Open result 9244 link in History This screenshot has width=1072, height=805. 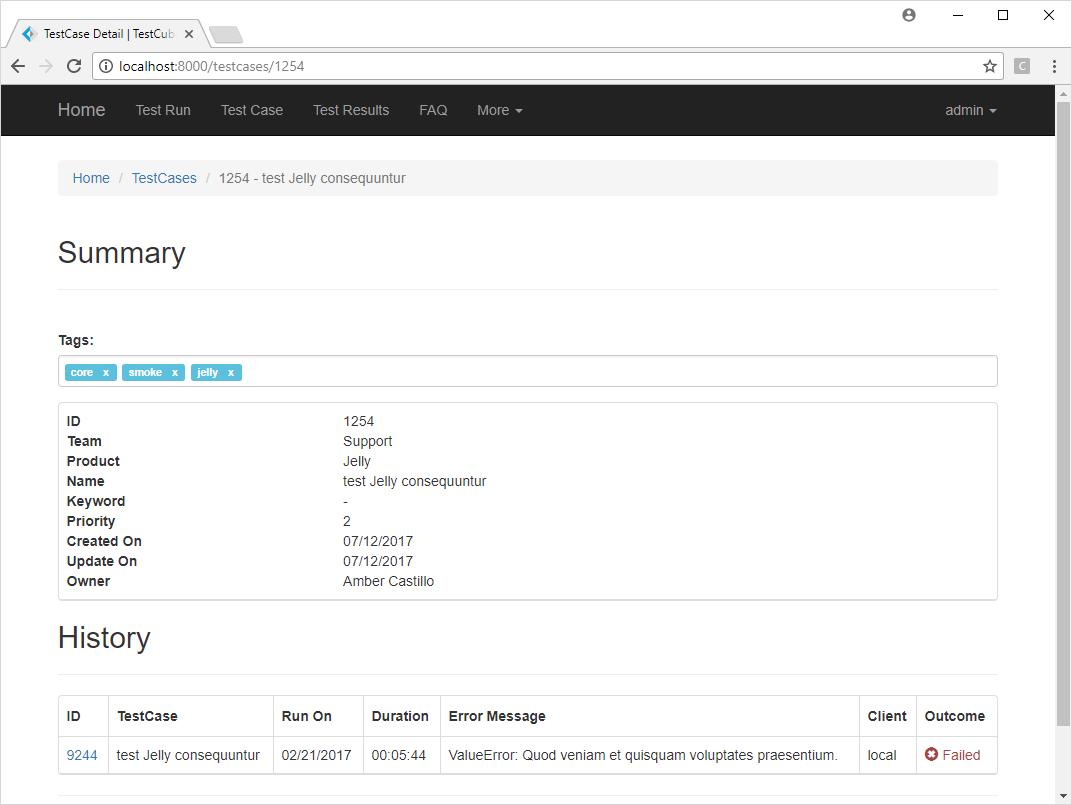(82, 755)
